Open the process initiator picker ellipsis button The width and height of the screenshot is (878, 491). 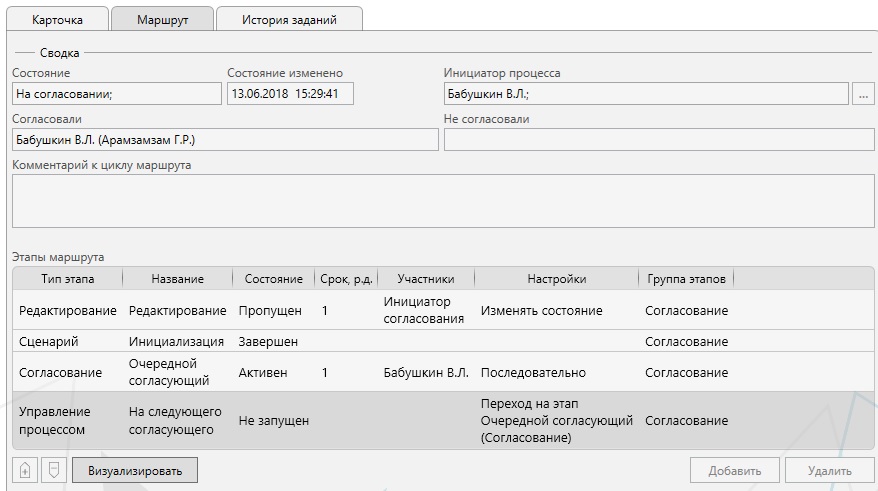point(863,94)
